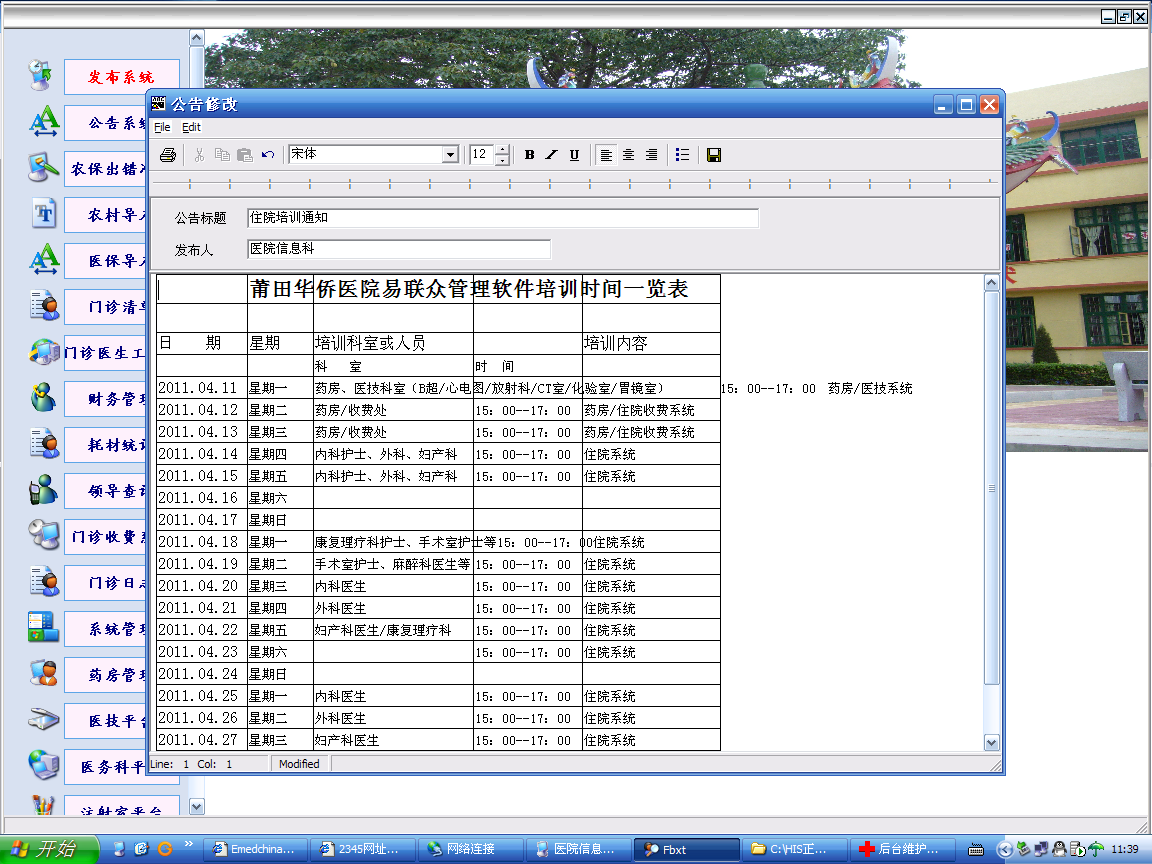Click the sidebar scrollbar down arrow
Screen dimensions: 1152x864
tap(196, 807)
